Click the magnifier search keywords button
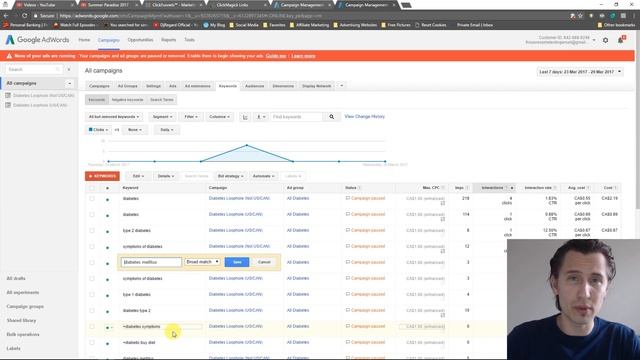This screenshot has width=640, height=360. (x=332, y=117)
